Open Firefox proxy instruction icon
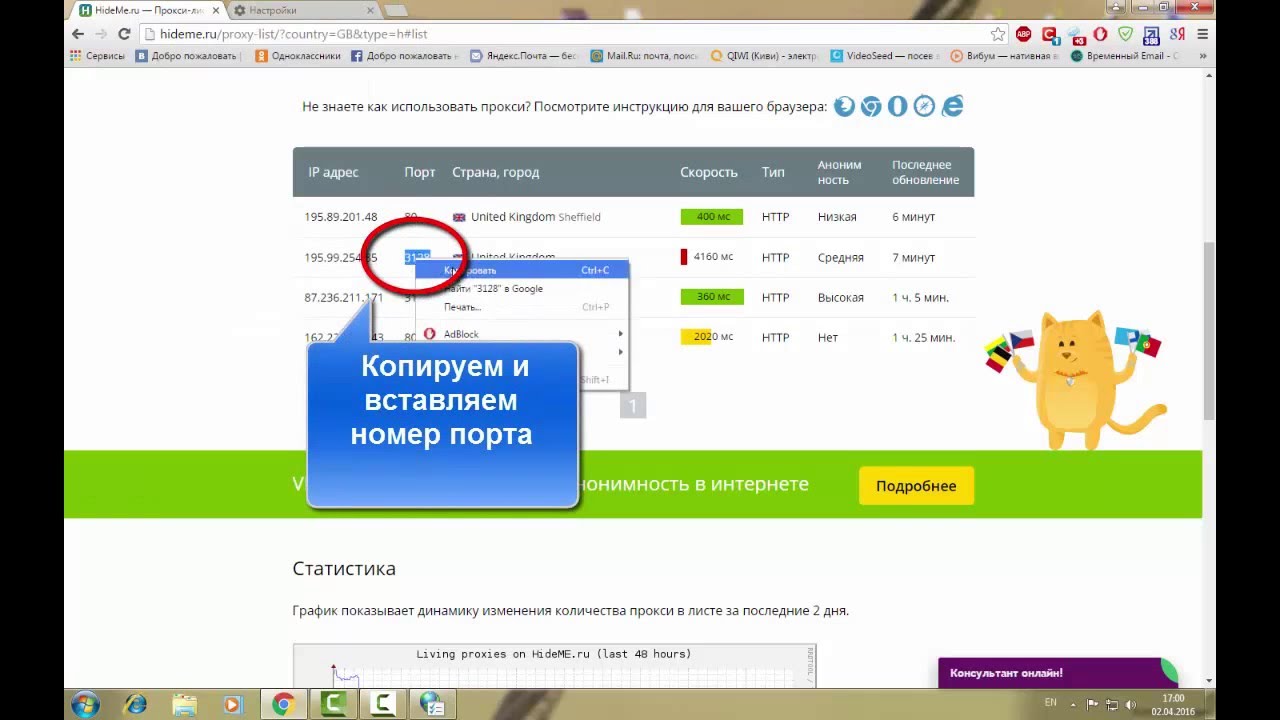The height and width of the screenshot is (720, 1280). (845, 106)
